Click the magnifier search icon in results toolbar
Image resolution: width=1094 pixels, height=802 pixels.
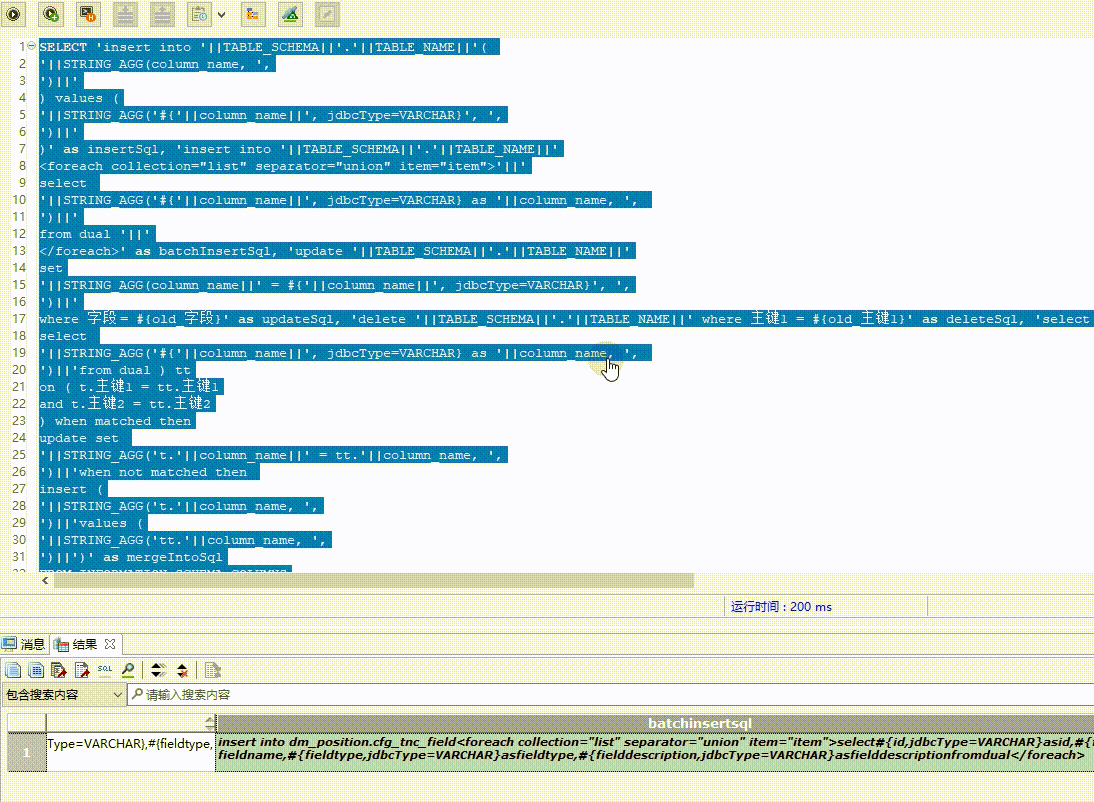coord(128,671)
